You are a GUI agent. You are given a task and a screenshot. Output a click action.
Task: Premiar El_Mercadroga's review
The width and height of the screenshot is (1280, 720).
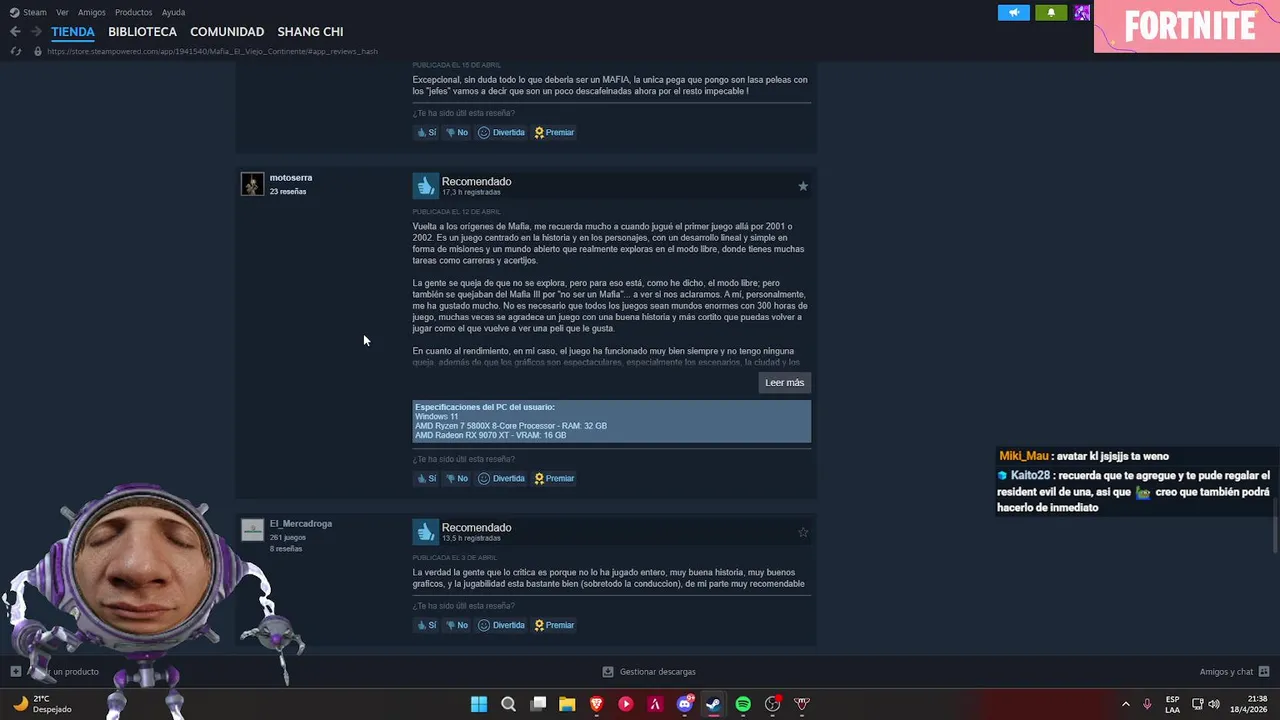point(554,625)
